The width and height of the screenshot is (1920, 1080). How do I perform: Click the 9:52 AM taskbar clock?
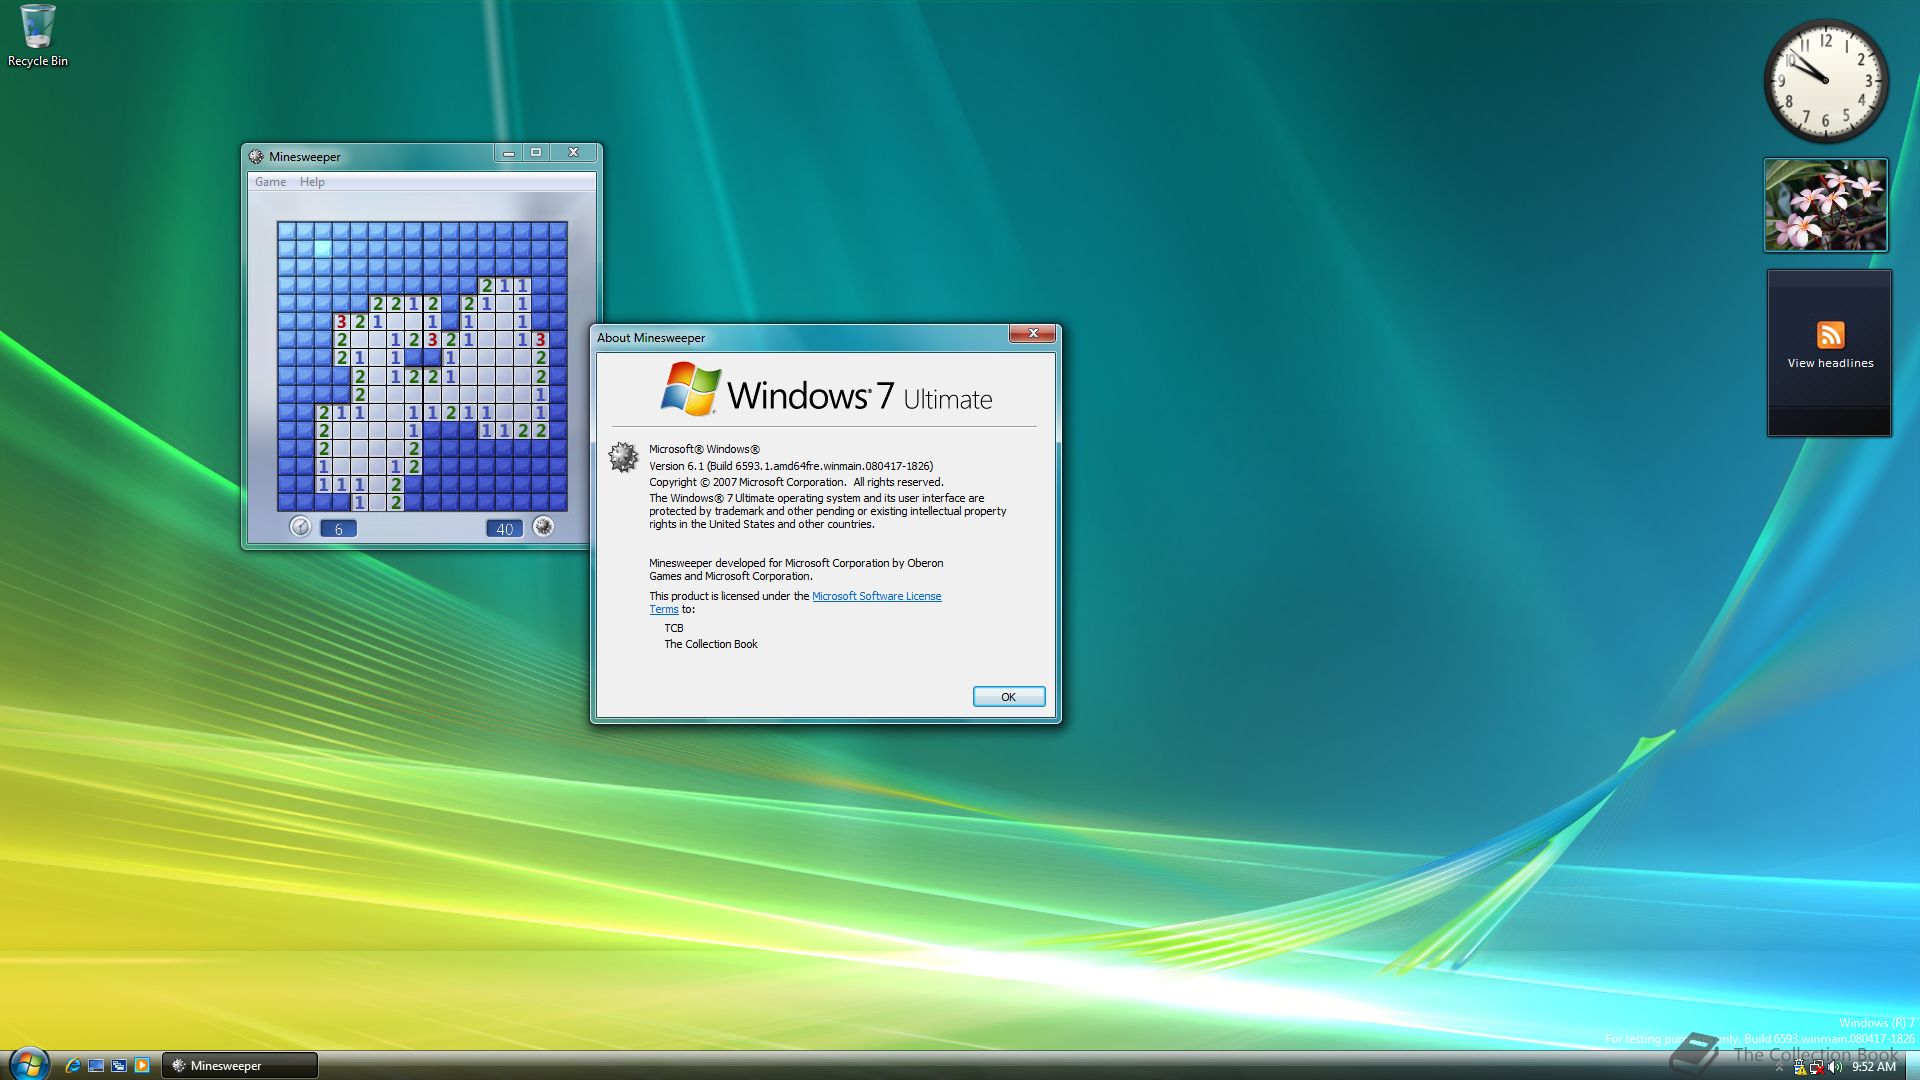(1874, 1067)
